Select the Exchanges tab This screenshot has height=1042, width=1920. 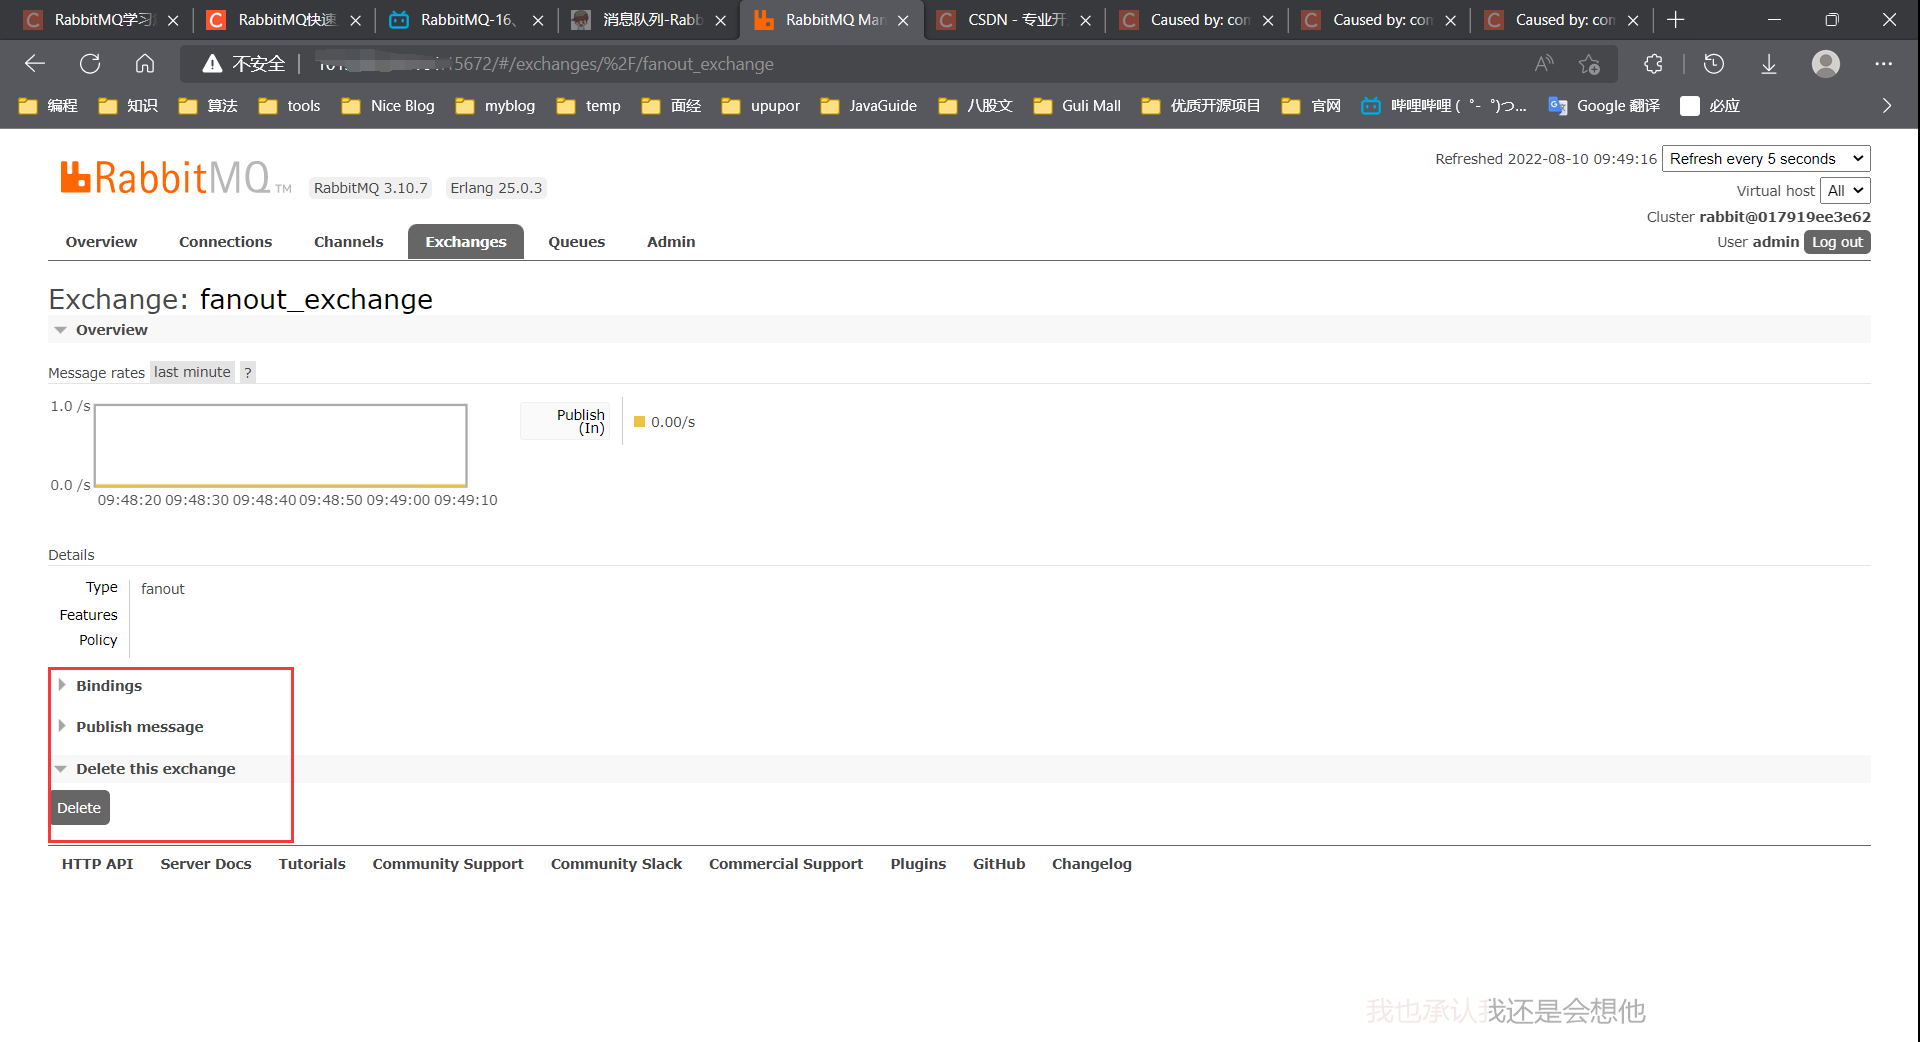pyautogui.click(x=466, y=242)
